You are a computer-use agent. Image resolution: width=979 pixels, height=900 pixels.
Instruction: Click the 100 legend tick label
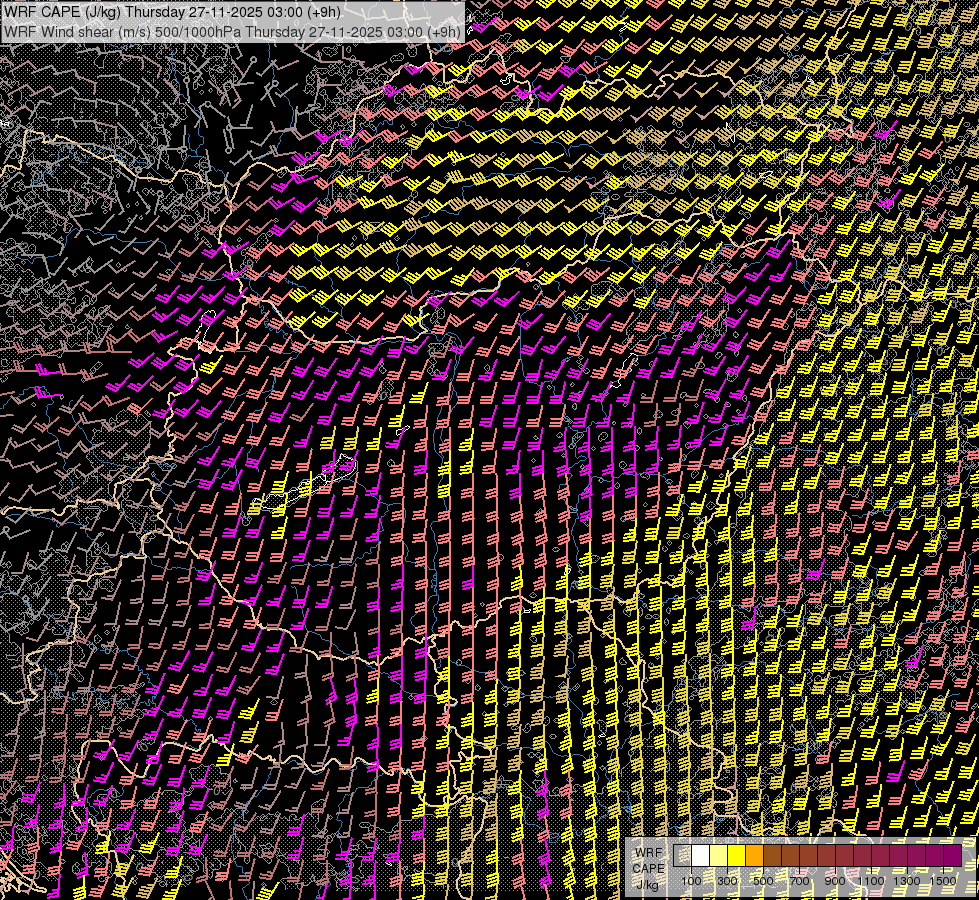coord(691,880)
